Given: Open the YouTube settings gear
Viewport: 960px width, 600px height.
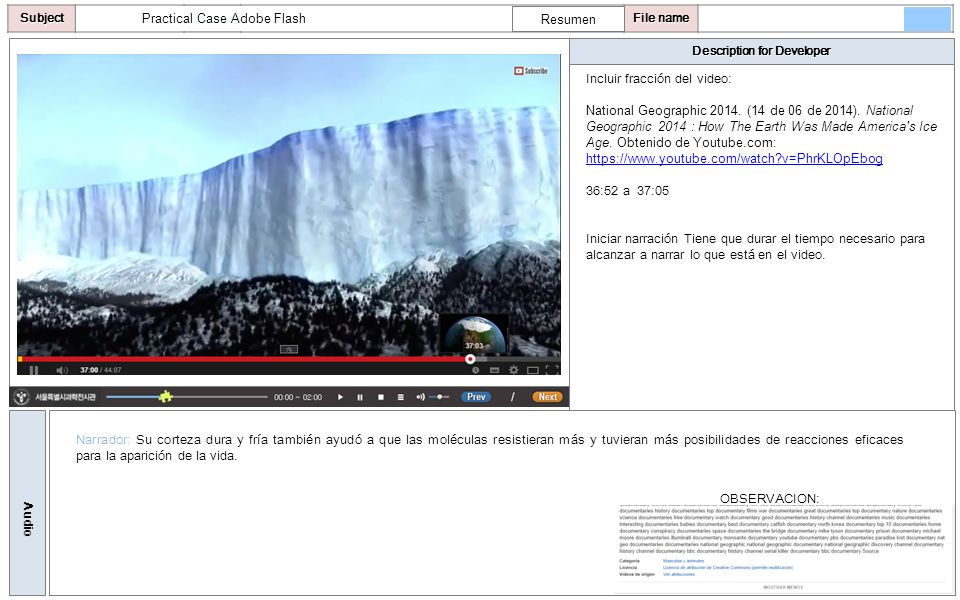Looking at the screenshot, I should coord(514,370).
